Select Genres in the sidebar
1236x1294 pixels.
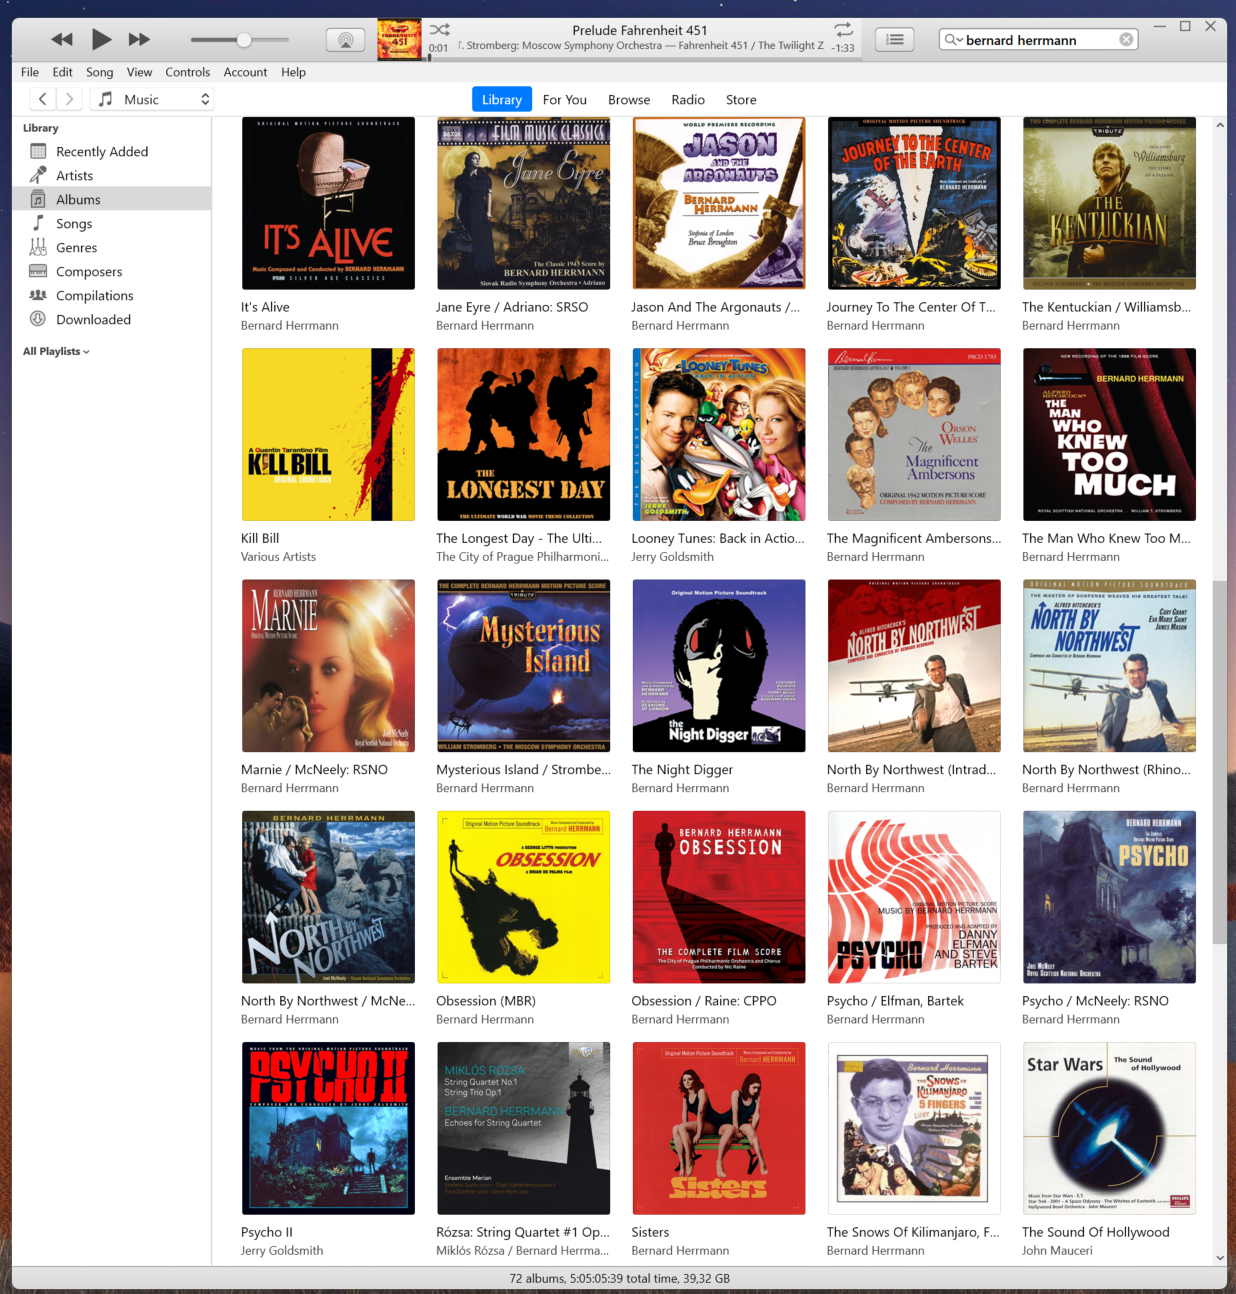pyautogui.click(x=112, y=247)
